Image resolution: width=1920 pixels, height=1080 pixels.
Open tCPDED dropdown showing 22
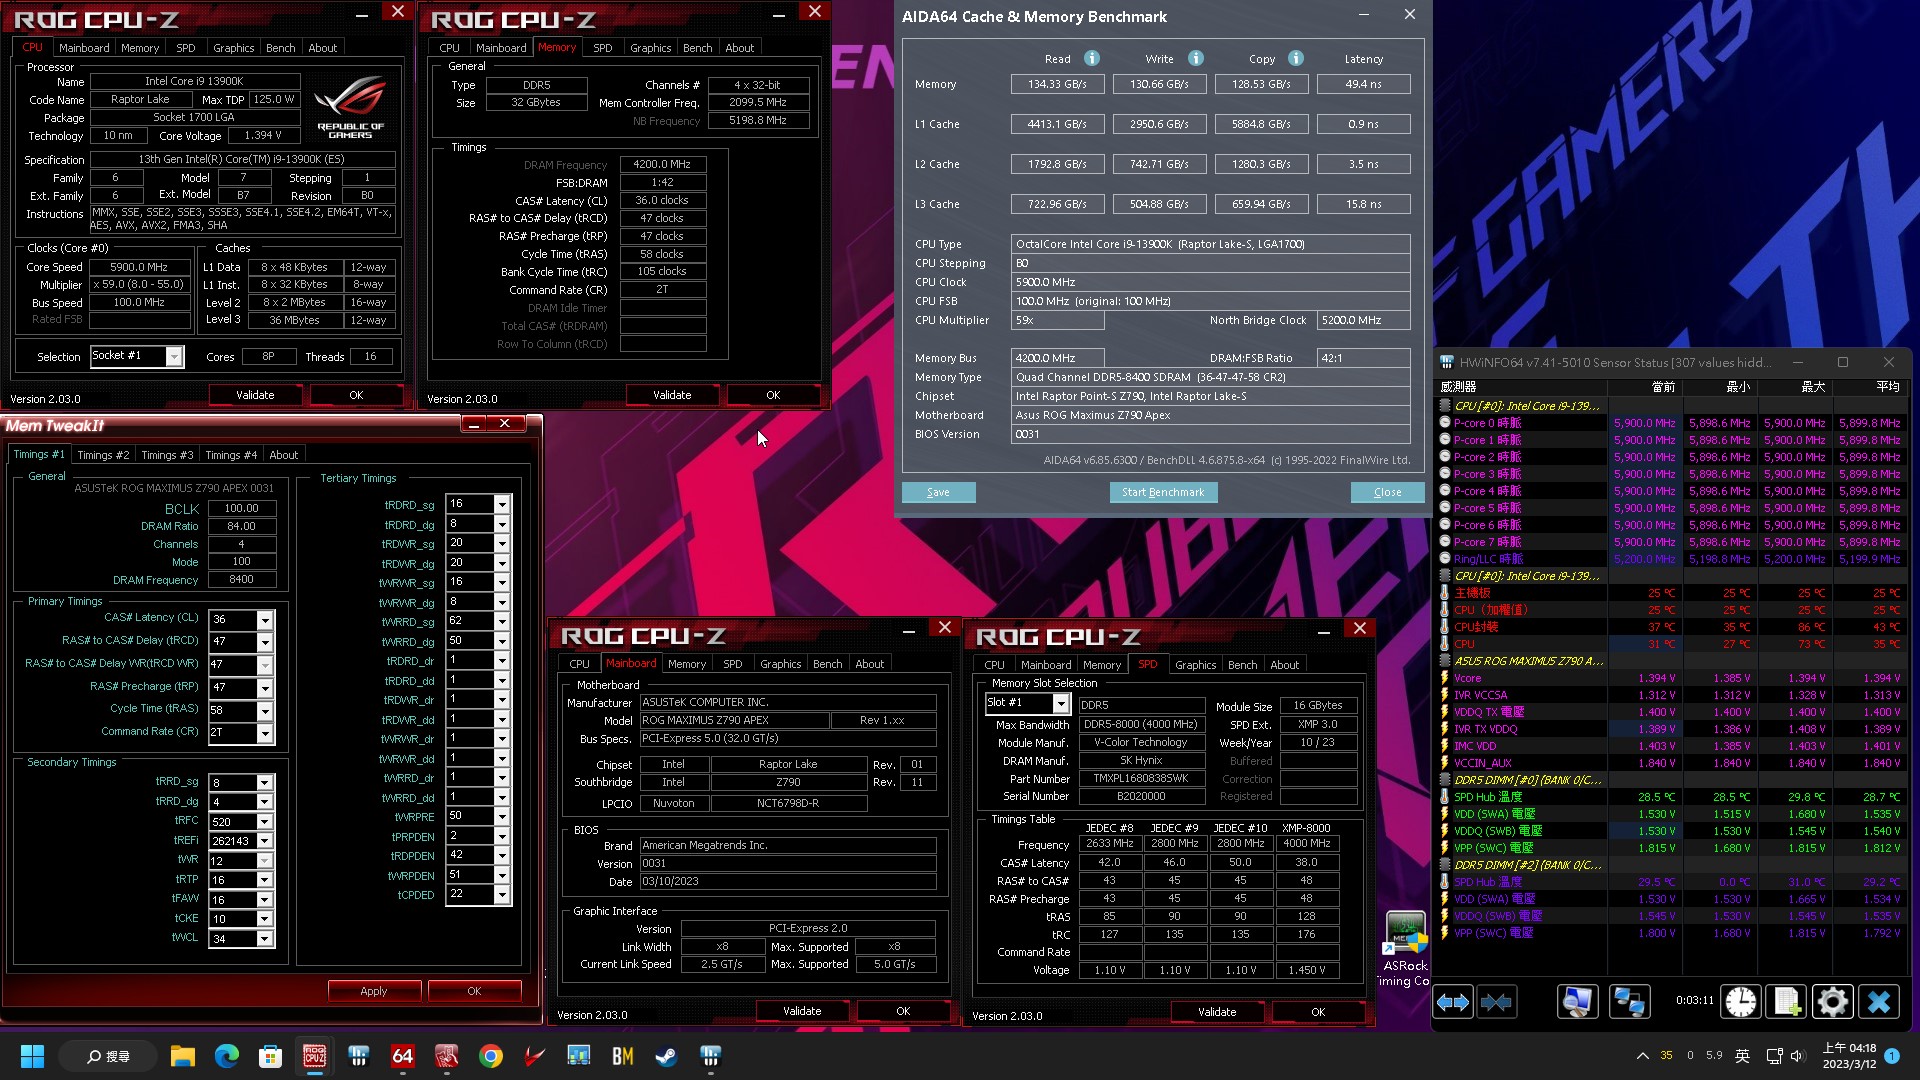[502, 895]
